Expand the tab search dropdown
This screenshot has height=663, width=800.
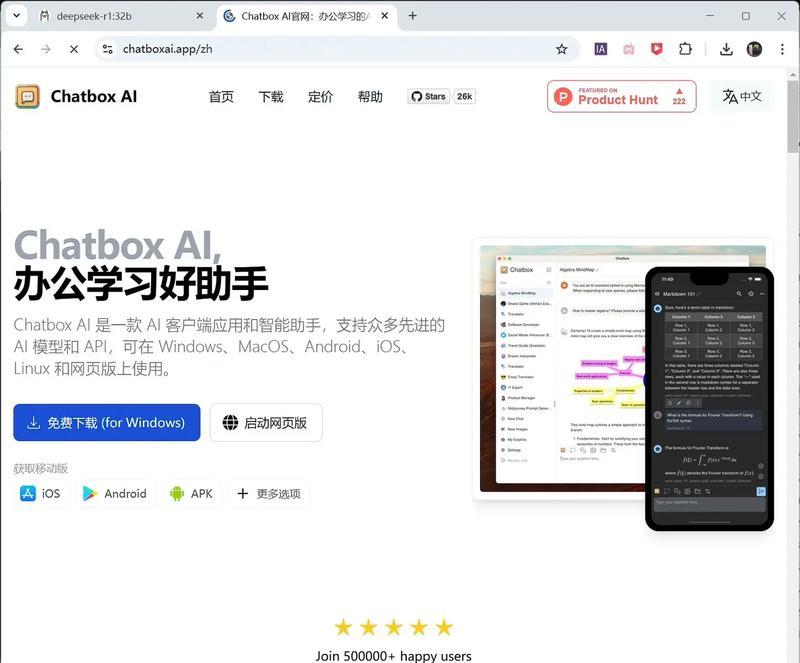point(16,16)
